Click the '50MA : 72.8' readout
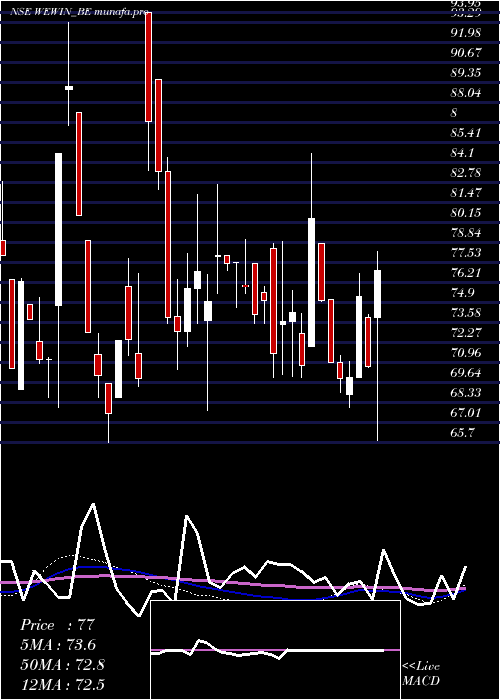Screen dimensions: 500x700 point(63,665)
